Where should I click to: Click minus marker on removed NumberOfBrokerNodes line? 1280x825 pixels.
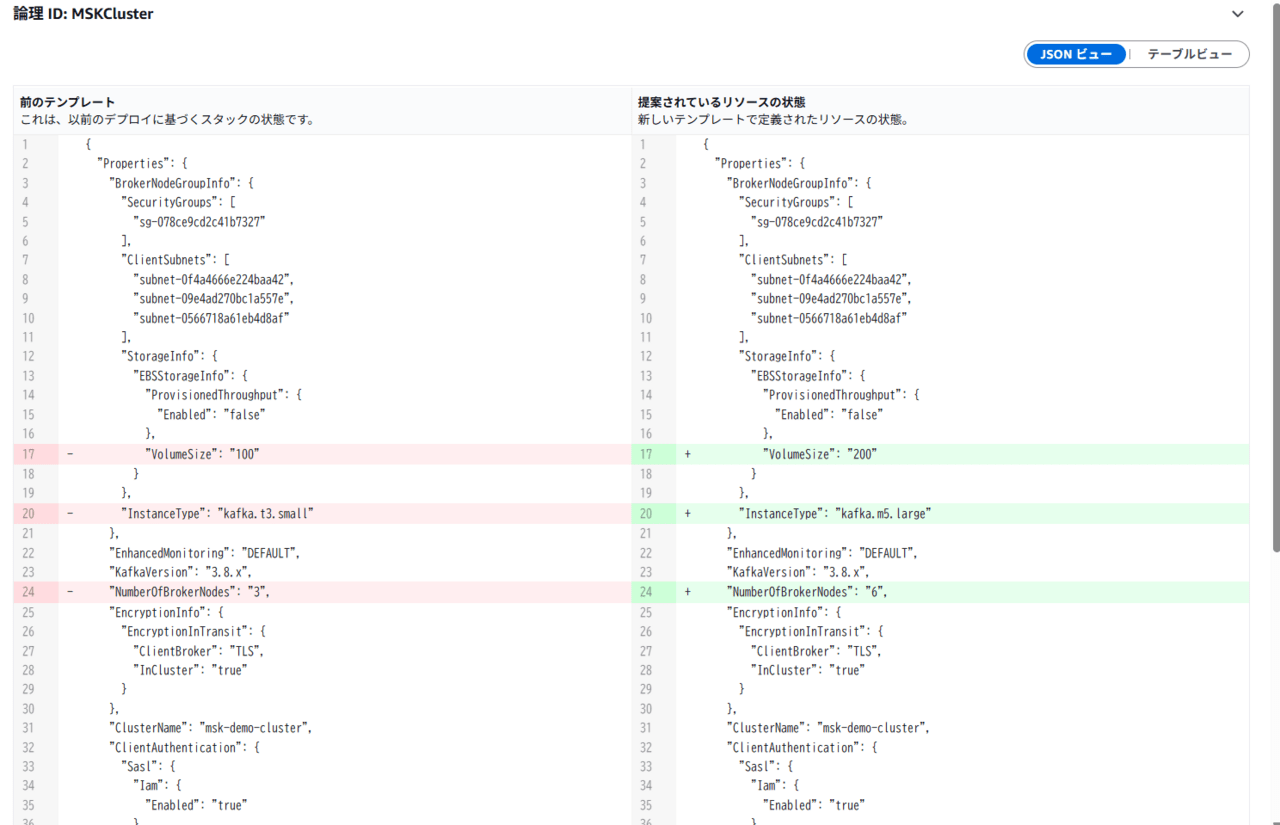coord(70,592)
